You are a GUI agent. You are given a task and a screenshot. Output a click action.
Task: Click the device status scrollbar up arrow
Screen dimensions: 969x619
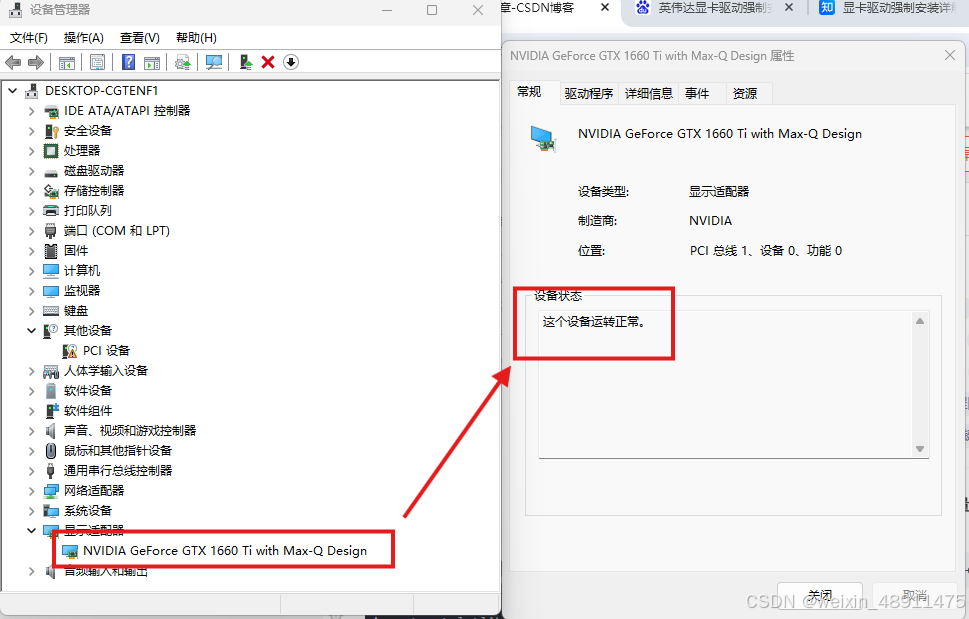(920, 321)
